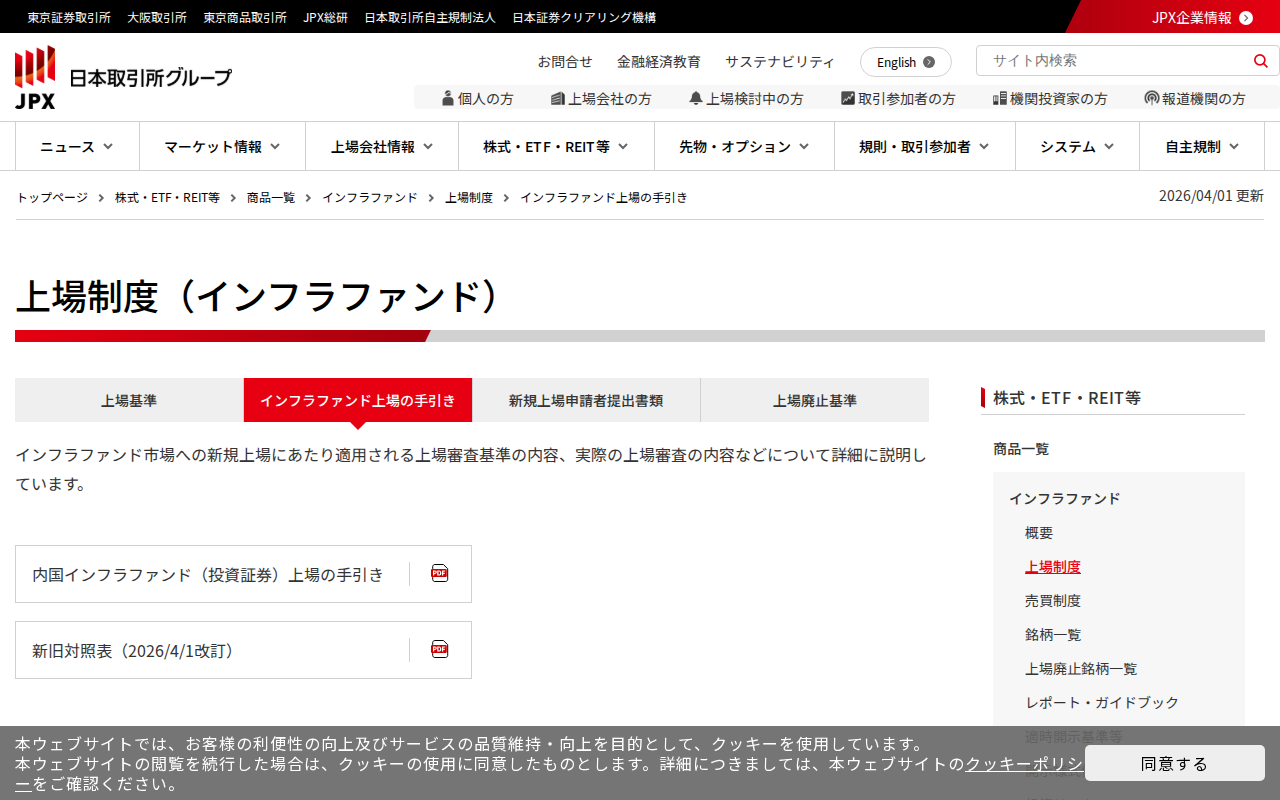
Task: Expand the 上場会社情報 menu
Action: pos(382,146)
